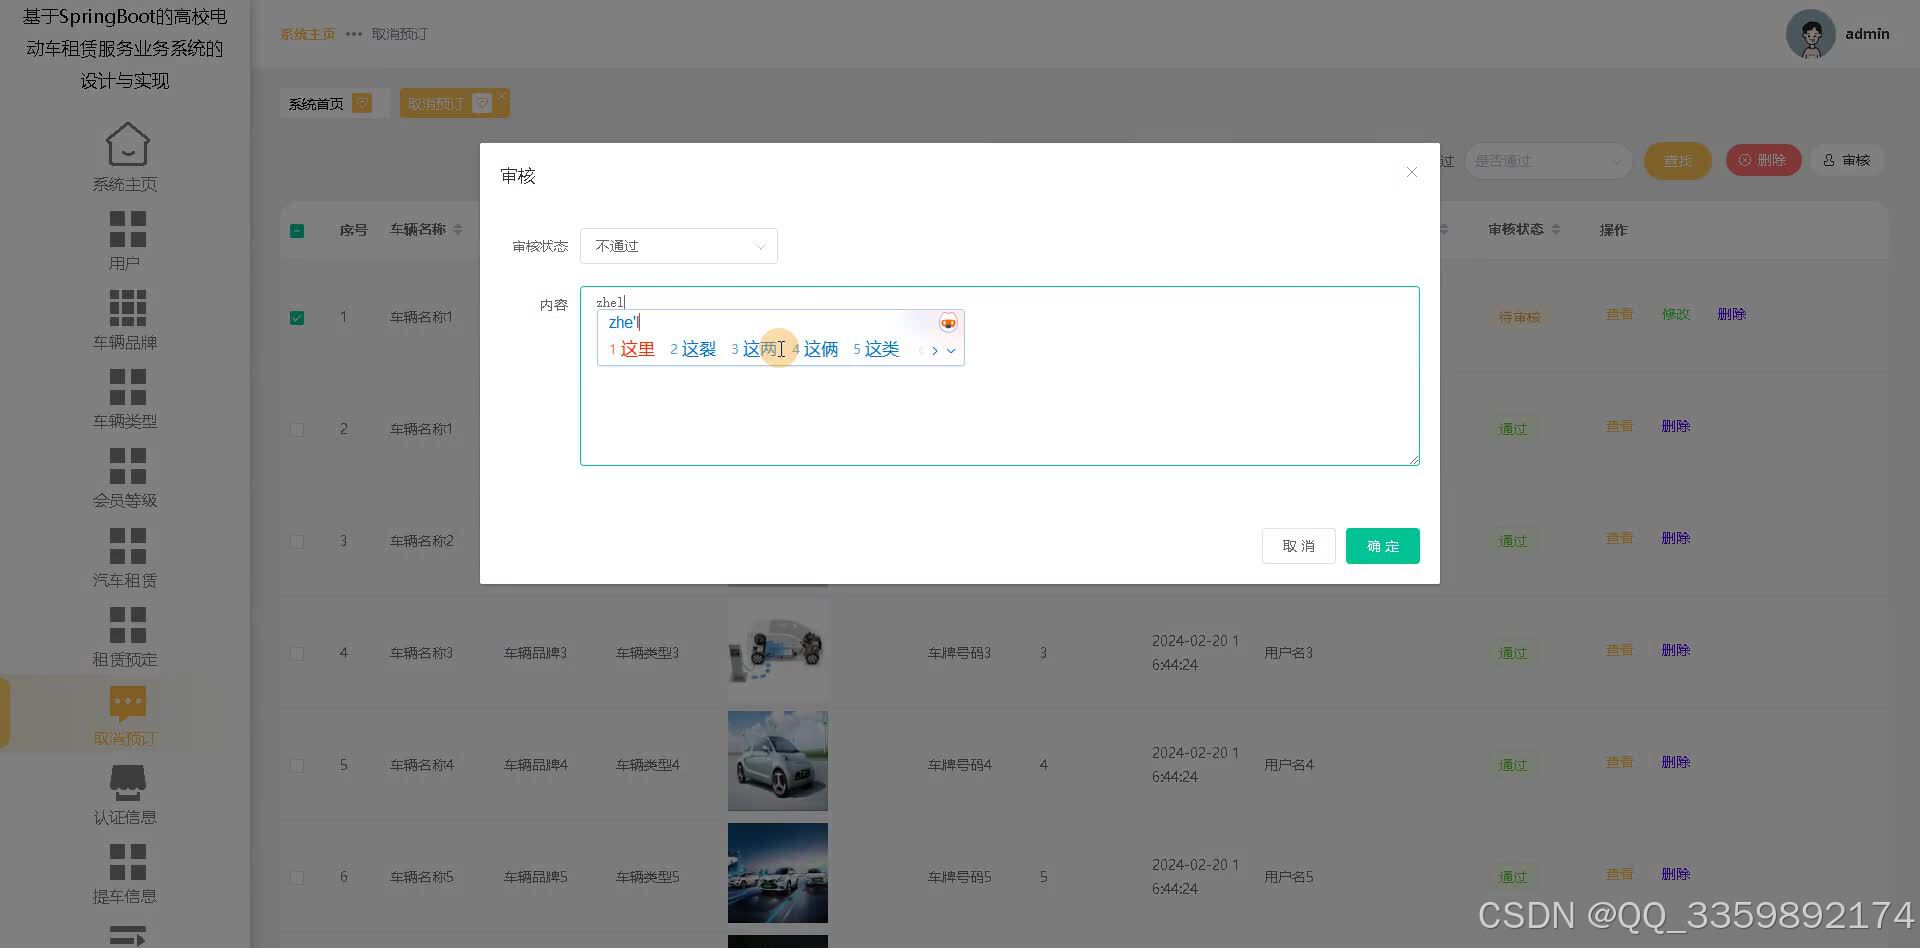This screenshot has width=1920, height=948.
Task: Go to next IME candidate page arrow
Action: click(x=935, y=350)
